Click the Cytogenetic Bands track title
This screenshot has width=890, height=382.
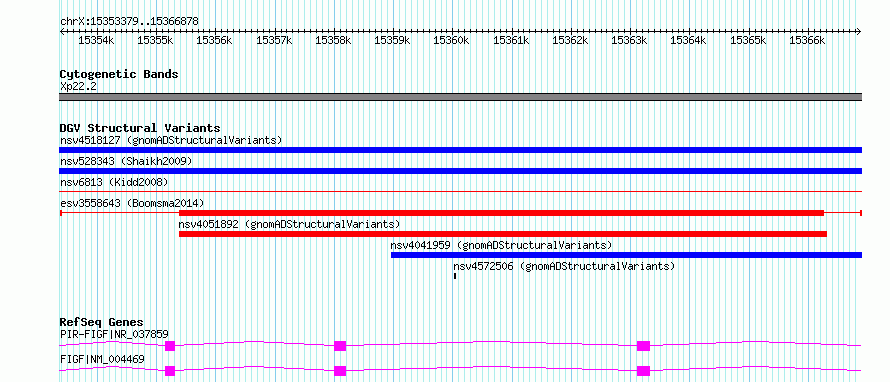click(x=119, y=74)
